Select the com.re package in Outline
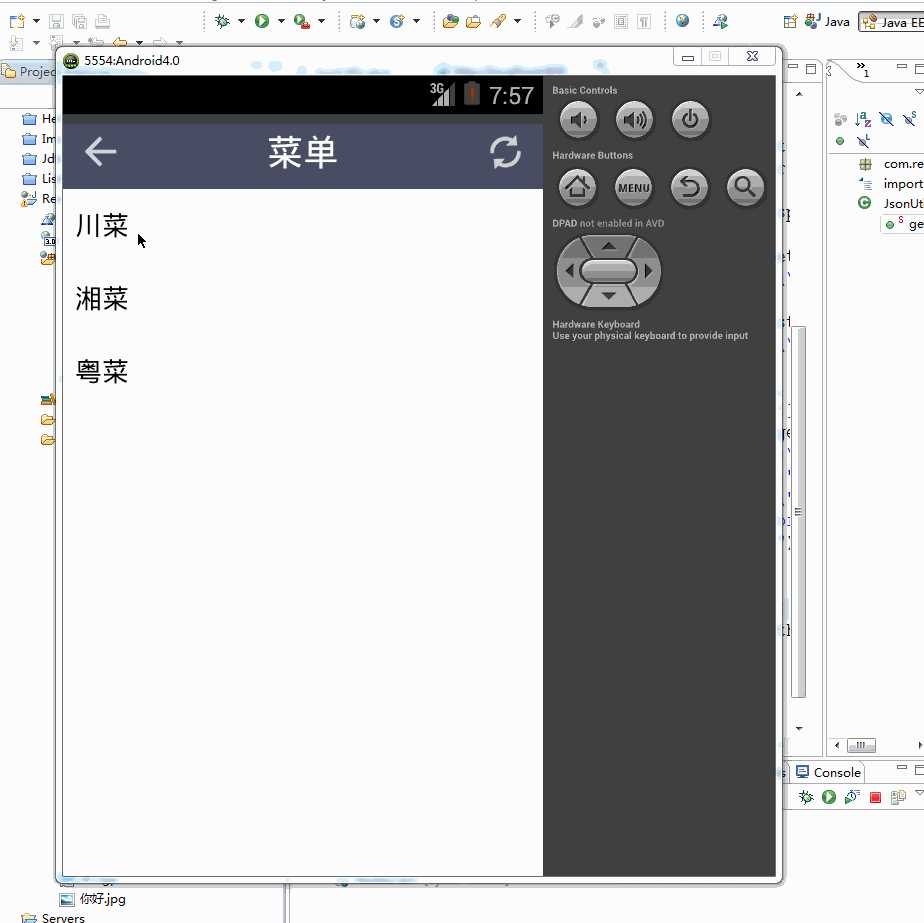 892,164
